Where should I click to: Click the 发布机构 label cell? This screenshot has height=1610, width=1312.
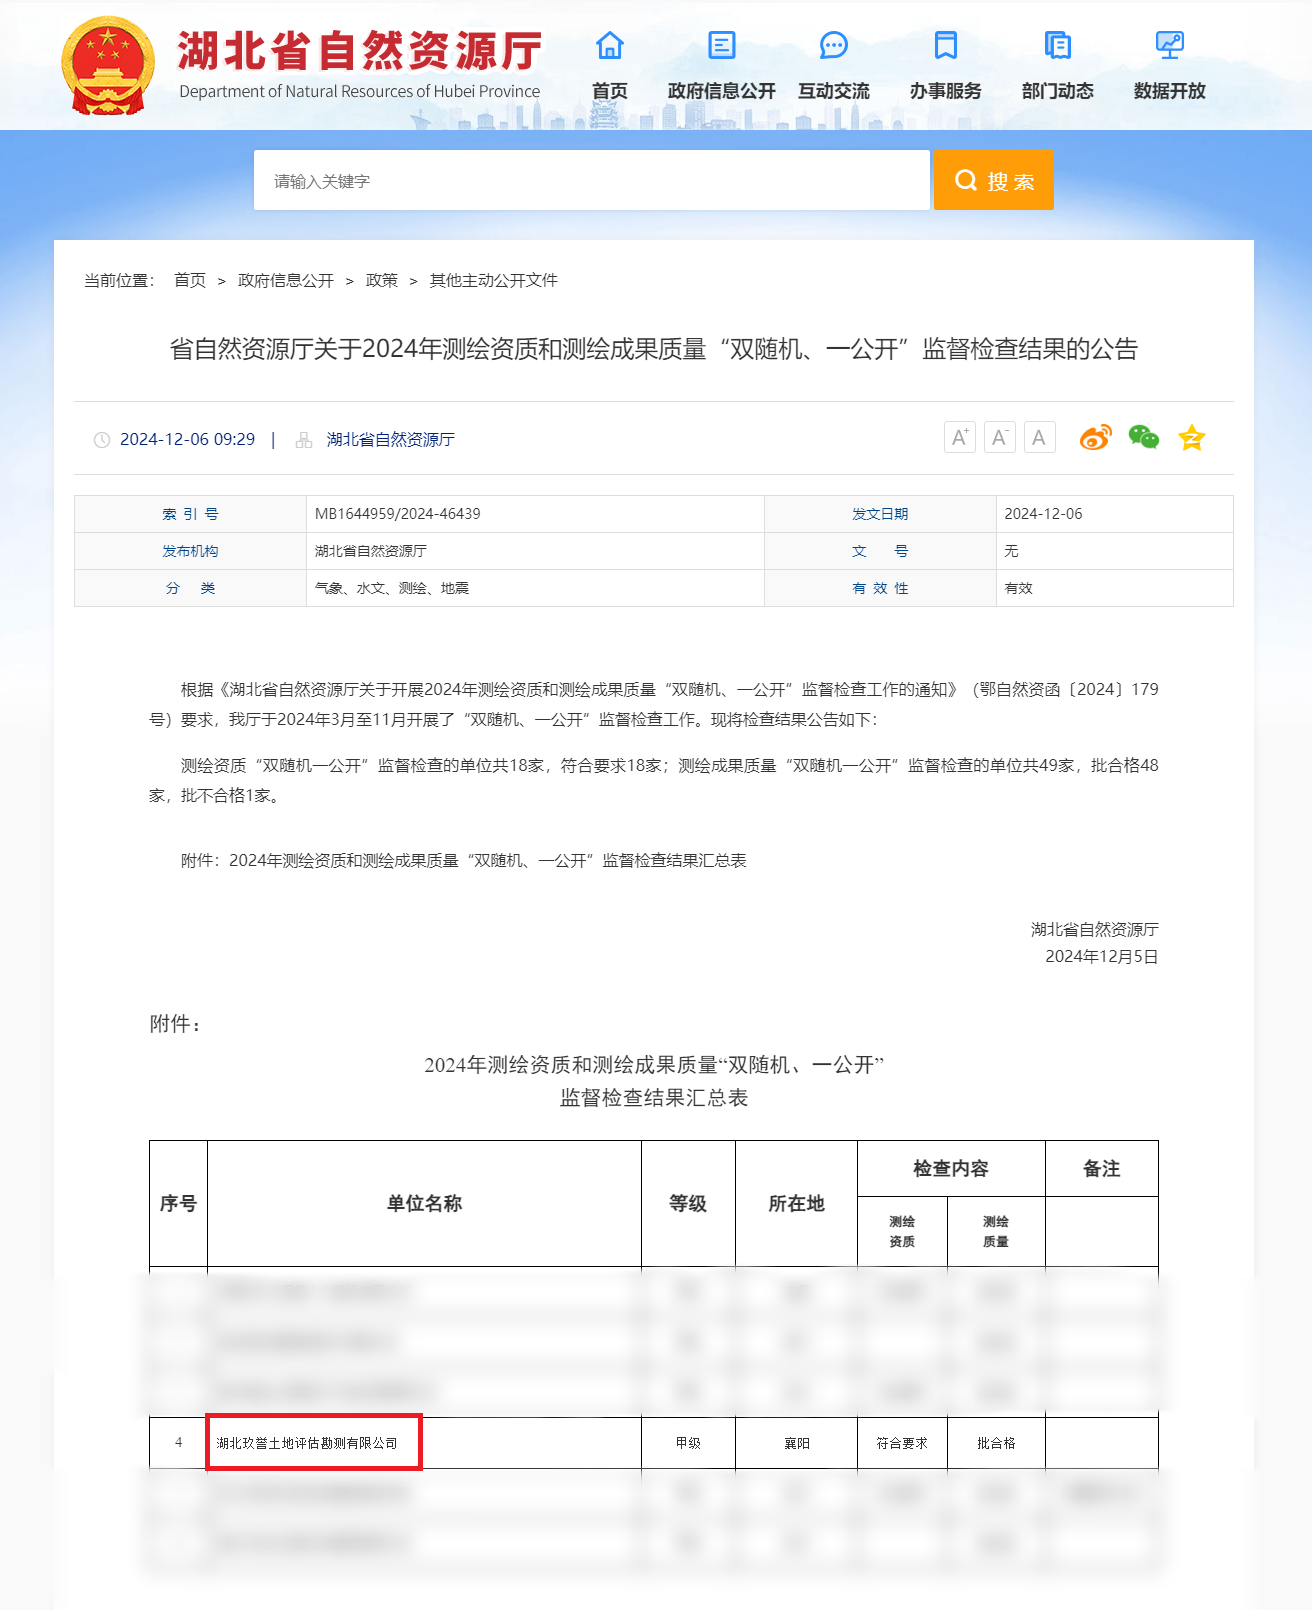tap(190, 551)
